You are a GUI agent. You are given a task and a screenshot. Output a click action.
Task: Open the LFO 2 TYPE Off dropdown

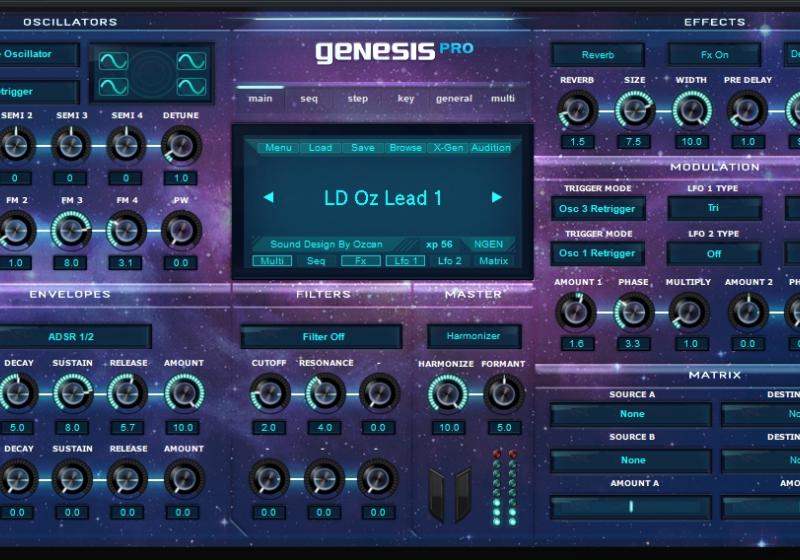[714, 253]
